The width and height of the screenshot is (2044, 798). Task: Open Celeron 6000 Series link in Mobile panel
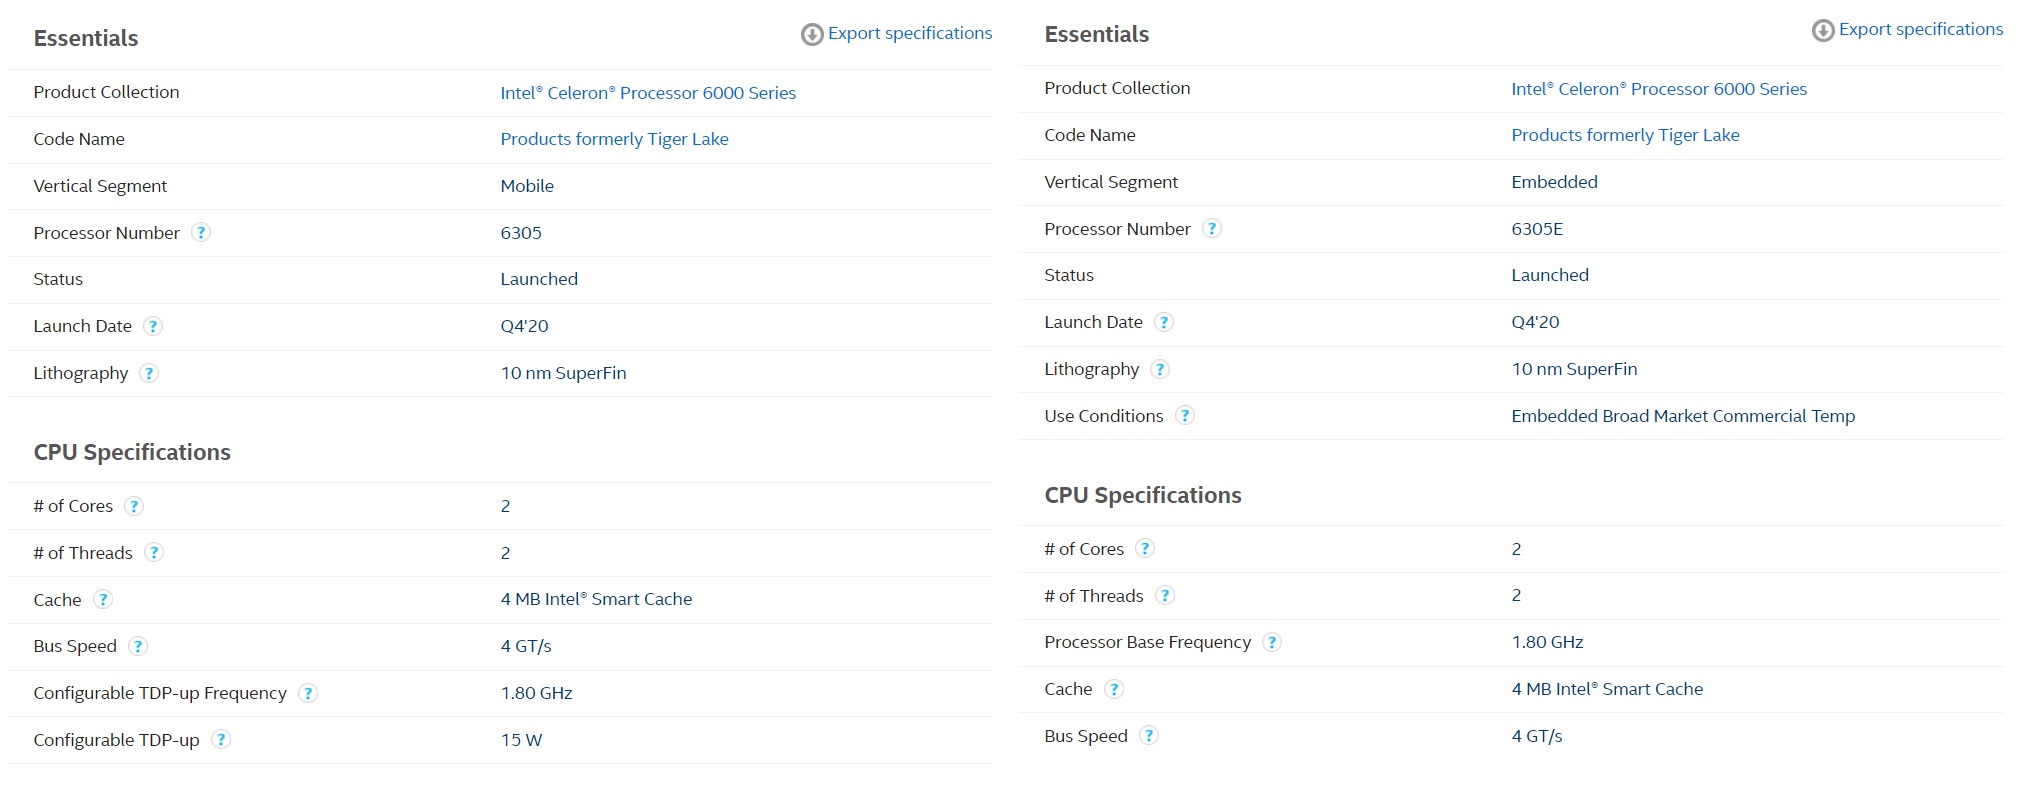click(x=648, y=93)
